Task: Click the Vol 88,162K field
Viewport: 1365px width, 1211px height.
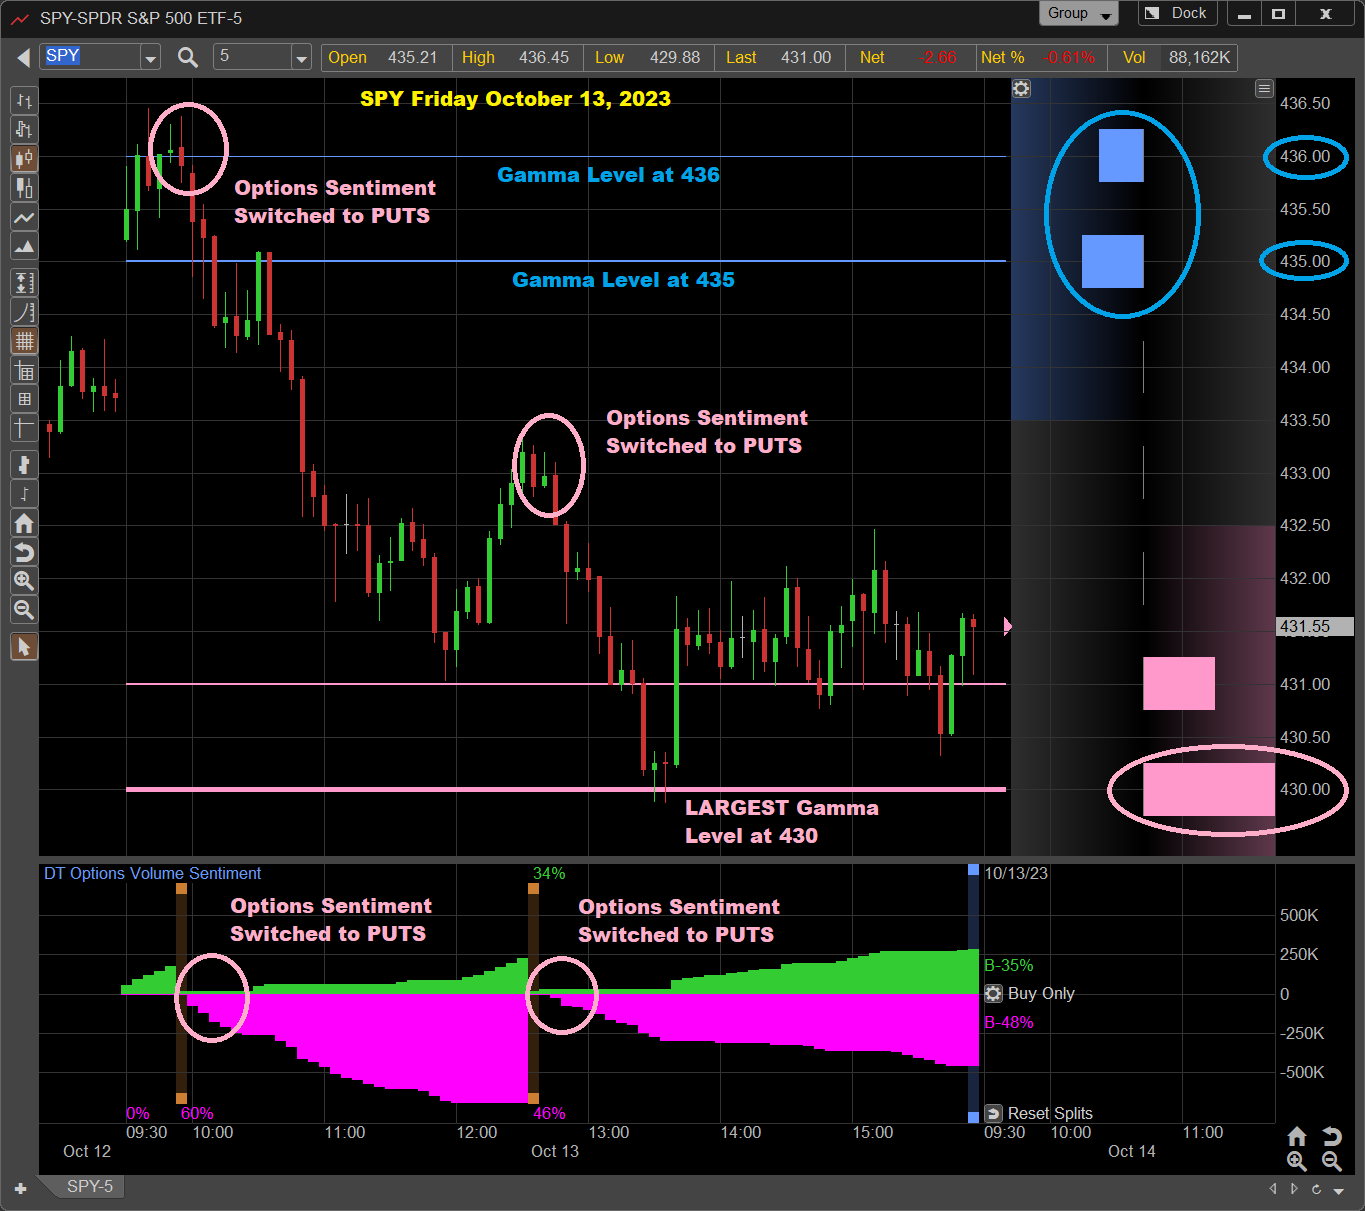Action: [1171, 58]
